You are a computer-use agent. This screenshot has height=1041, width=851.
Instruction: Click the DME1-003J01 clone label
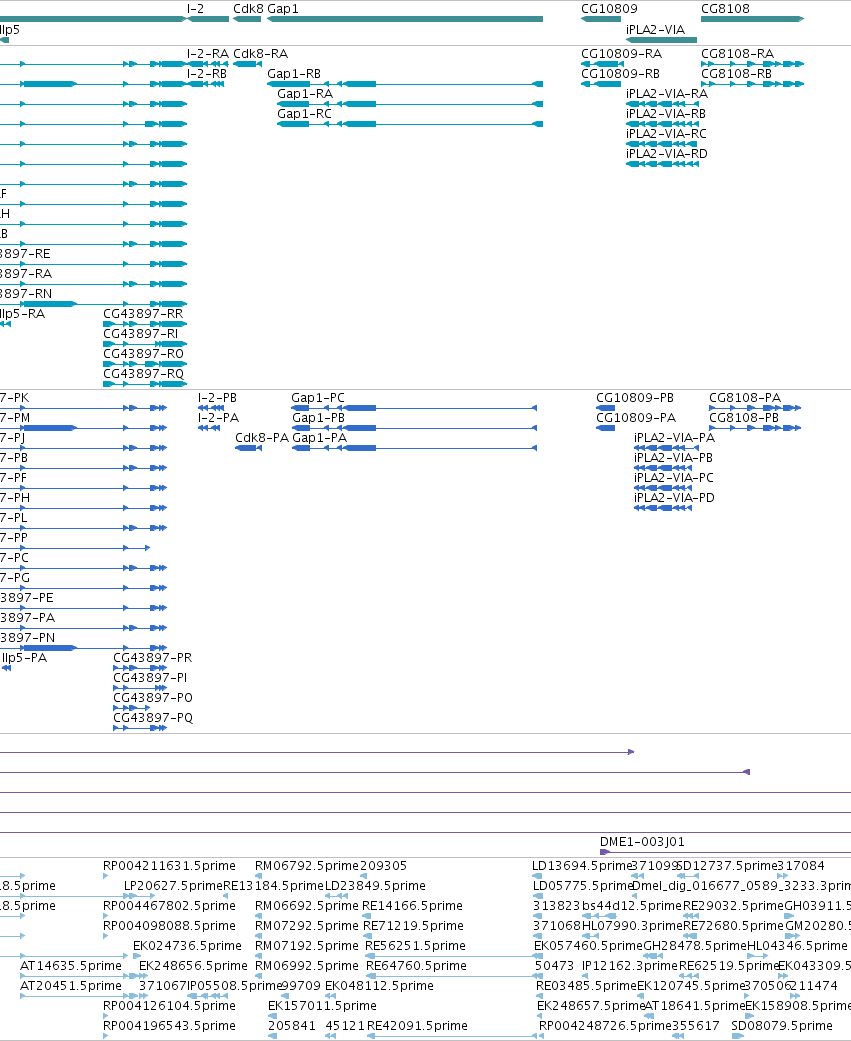[x=642, y=842]
